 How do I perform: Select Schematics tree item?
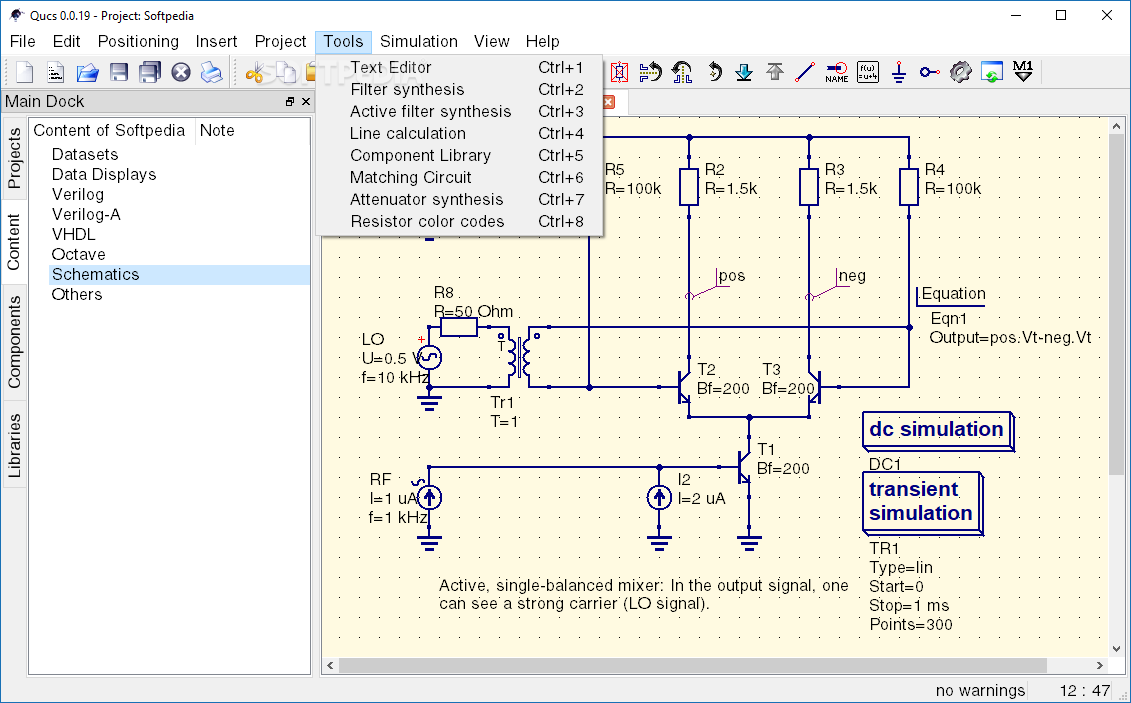(x=179, y=275)
